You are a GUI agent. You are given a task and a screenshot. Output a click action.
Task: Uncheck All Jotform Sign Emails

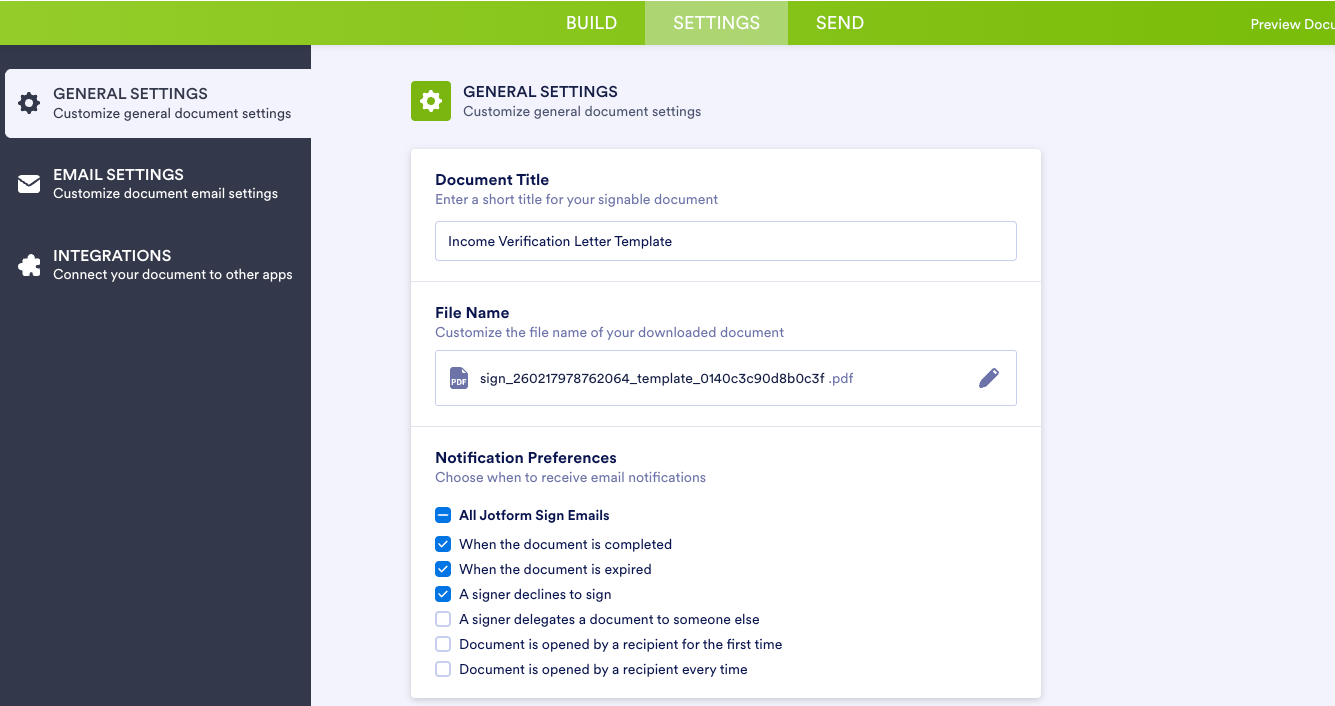443,515
